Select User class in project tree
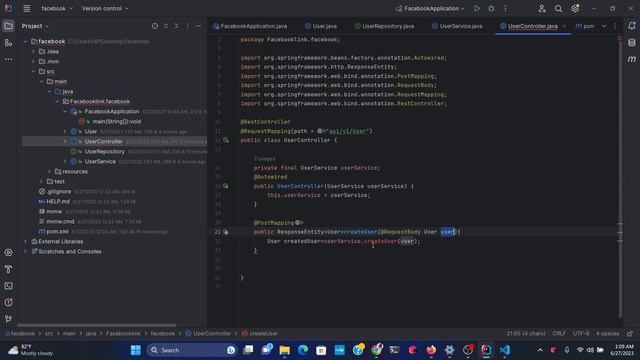Image resolution: width=640 pixels, height=360 pixels. (91, 131)
